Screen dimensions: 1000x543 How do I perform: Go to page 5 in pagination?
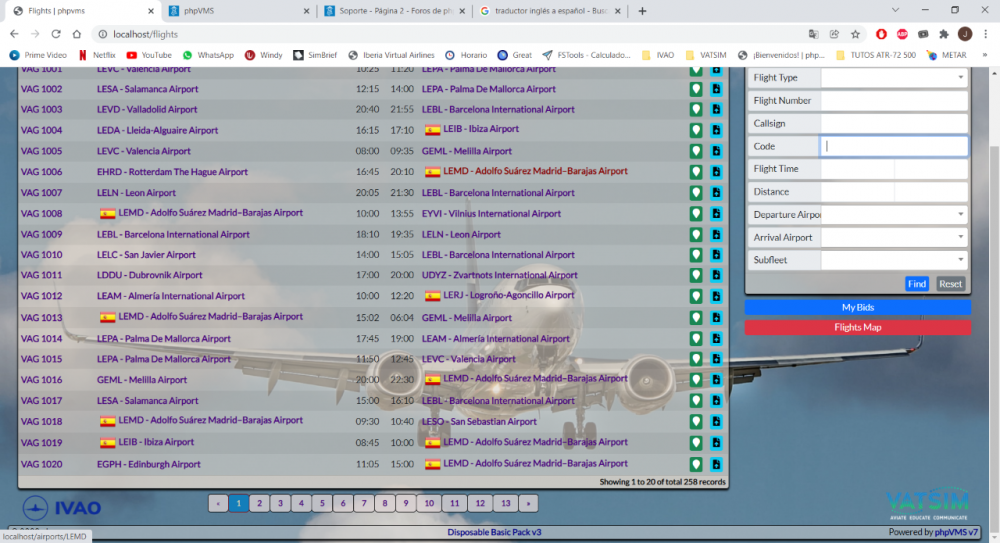pos(322,503)
